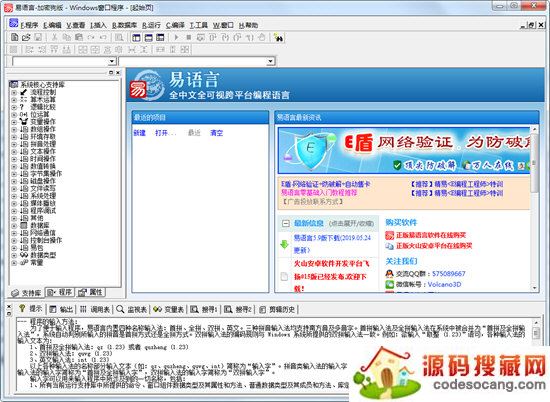Viewport: 550px width, 402px height.
Task: Click the green download arrow icon
Action: coord(284,244)
